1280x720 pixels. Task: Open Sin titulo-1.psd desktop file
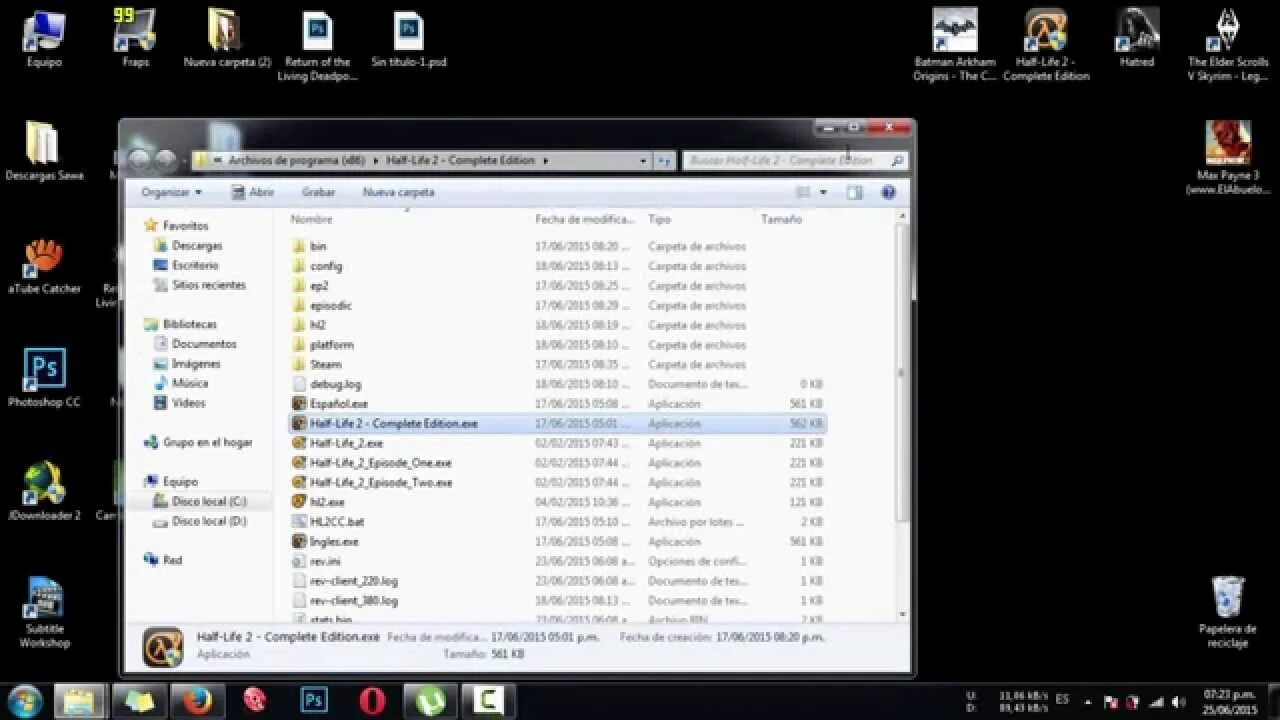408,38
